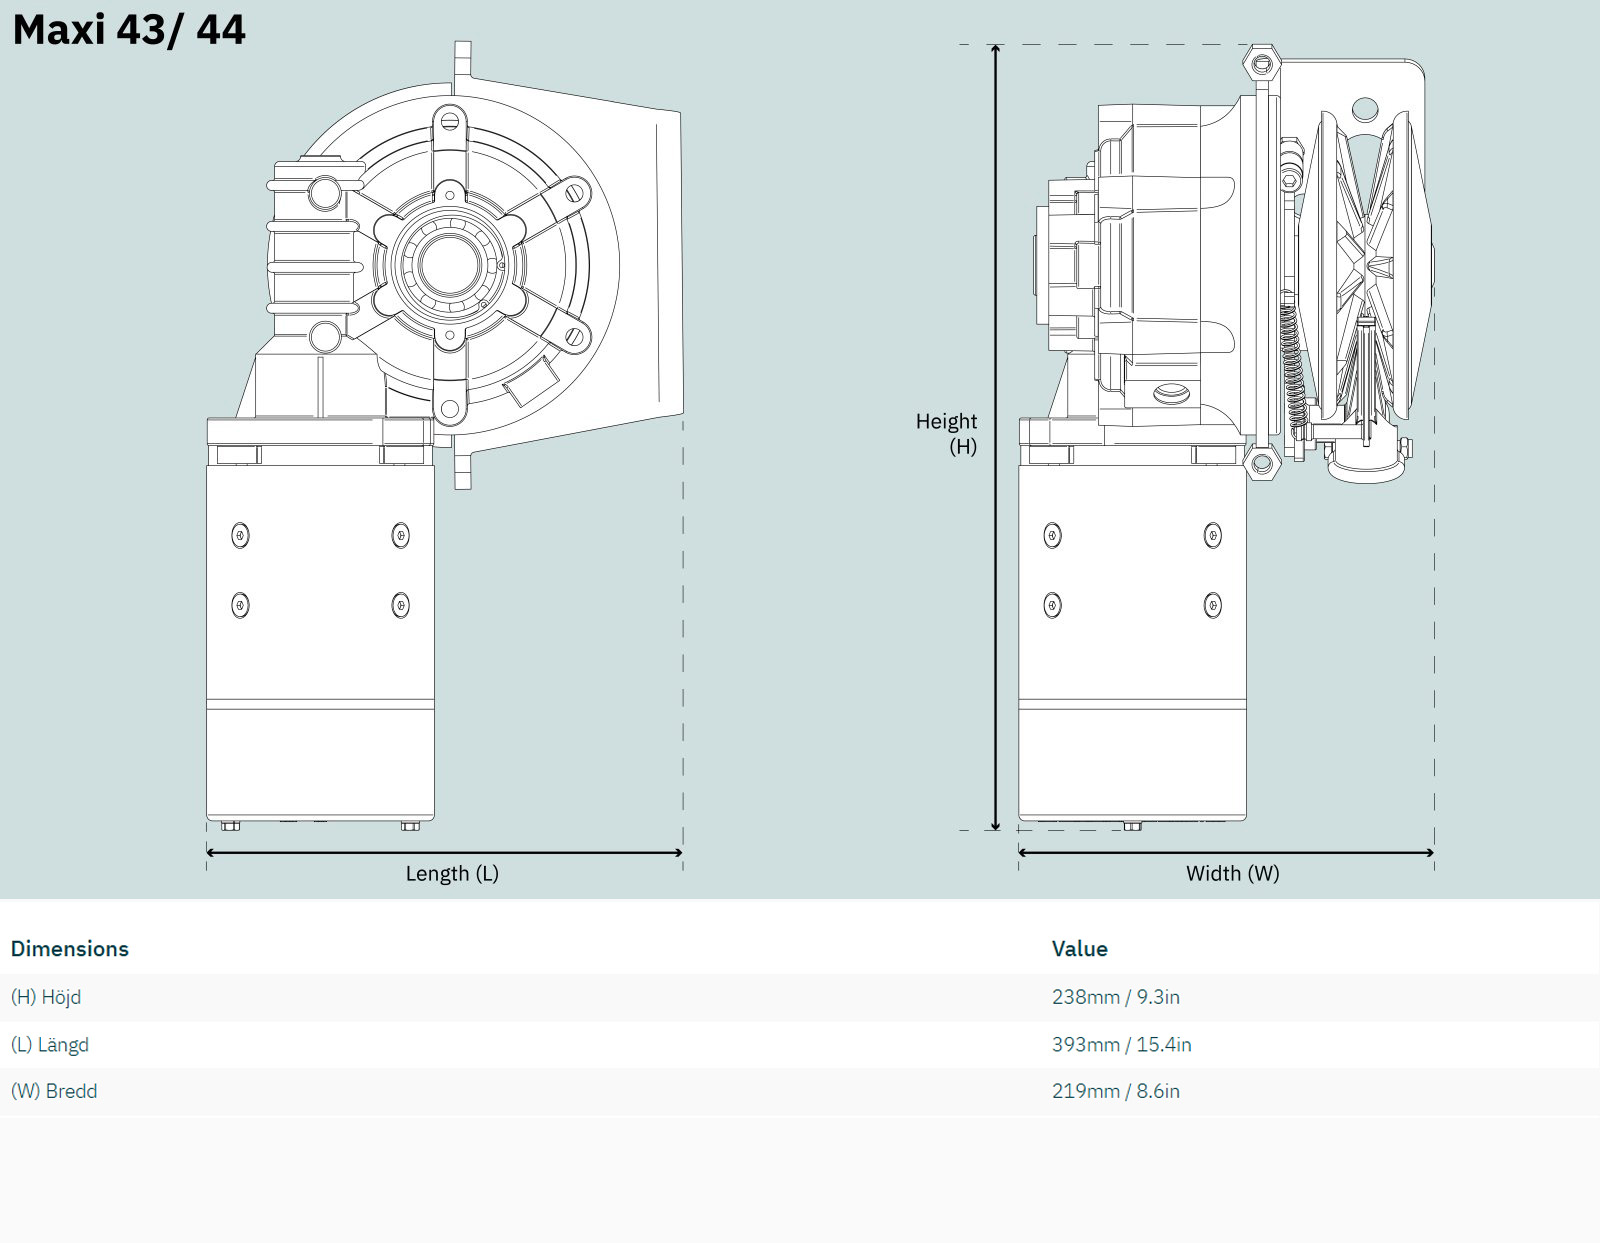This screenshot has width=1600, height=1243.
Task: Click the Maxi 43/ 44 heading
Action: coord(129,30)
